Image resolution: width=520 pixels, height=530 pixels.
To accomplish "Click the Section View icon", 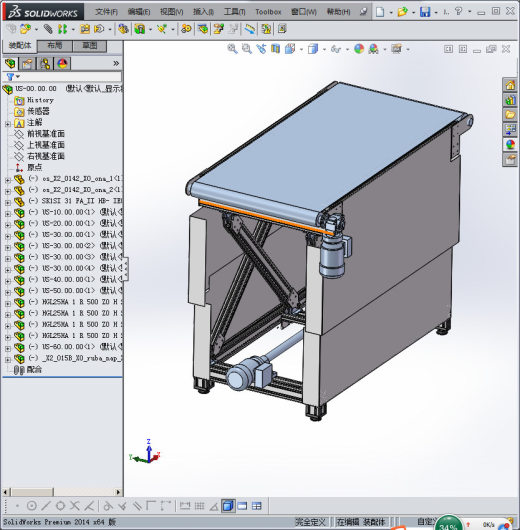I will coord(276,49).
